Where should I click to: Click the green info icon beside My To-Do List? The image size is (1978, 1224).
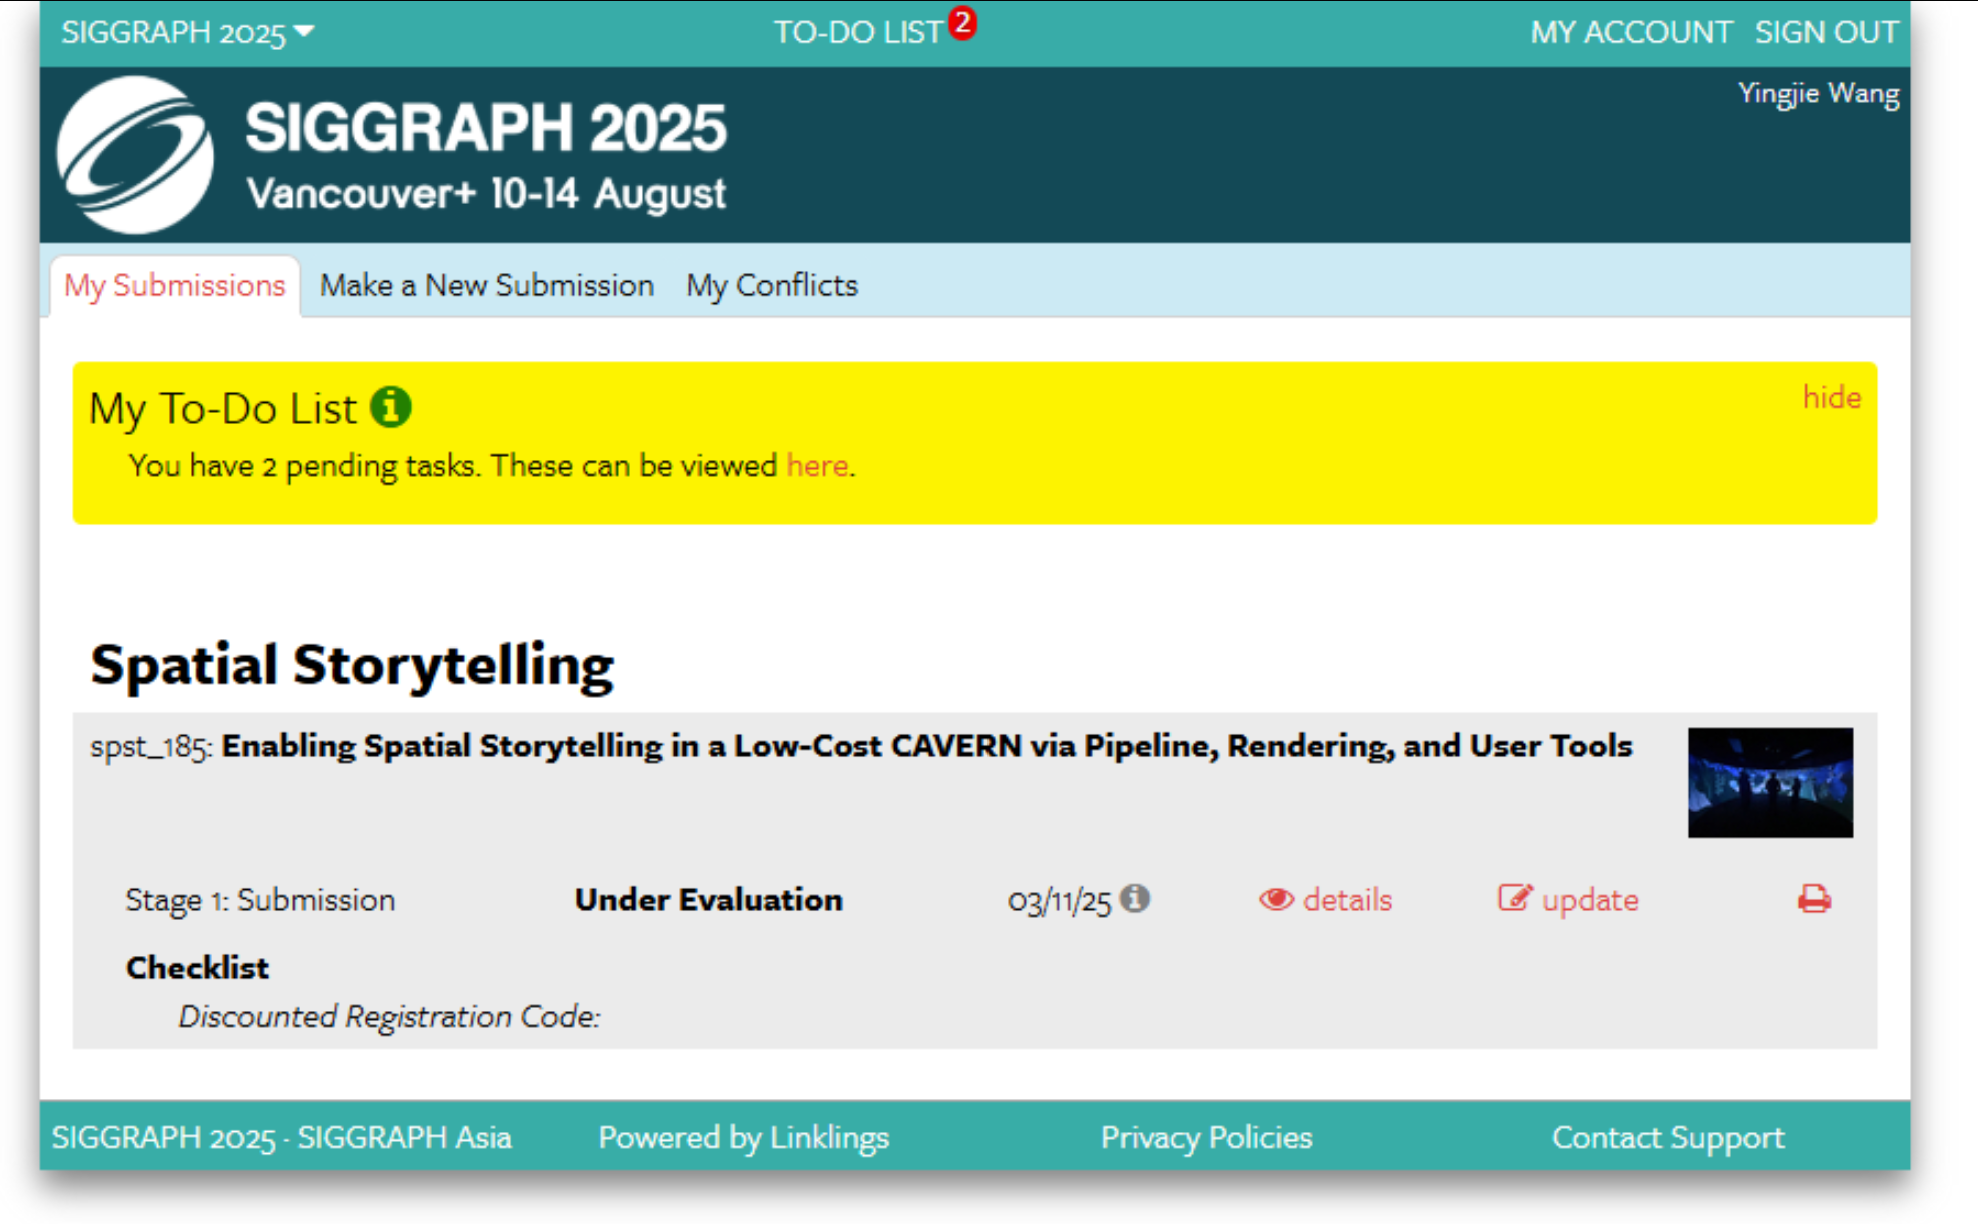[391, 407]
